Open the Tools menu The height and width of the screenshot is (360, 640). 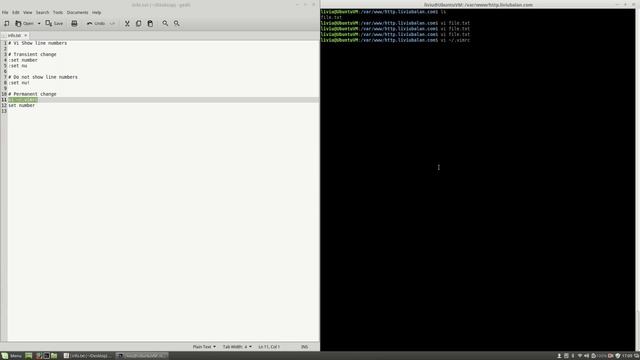click(x=58, y=12)
